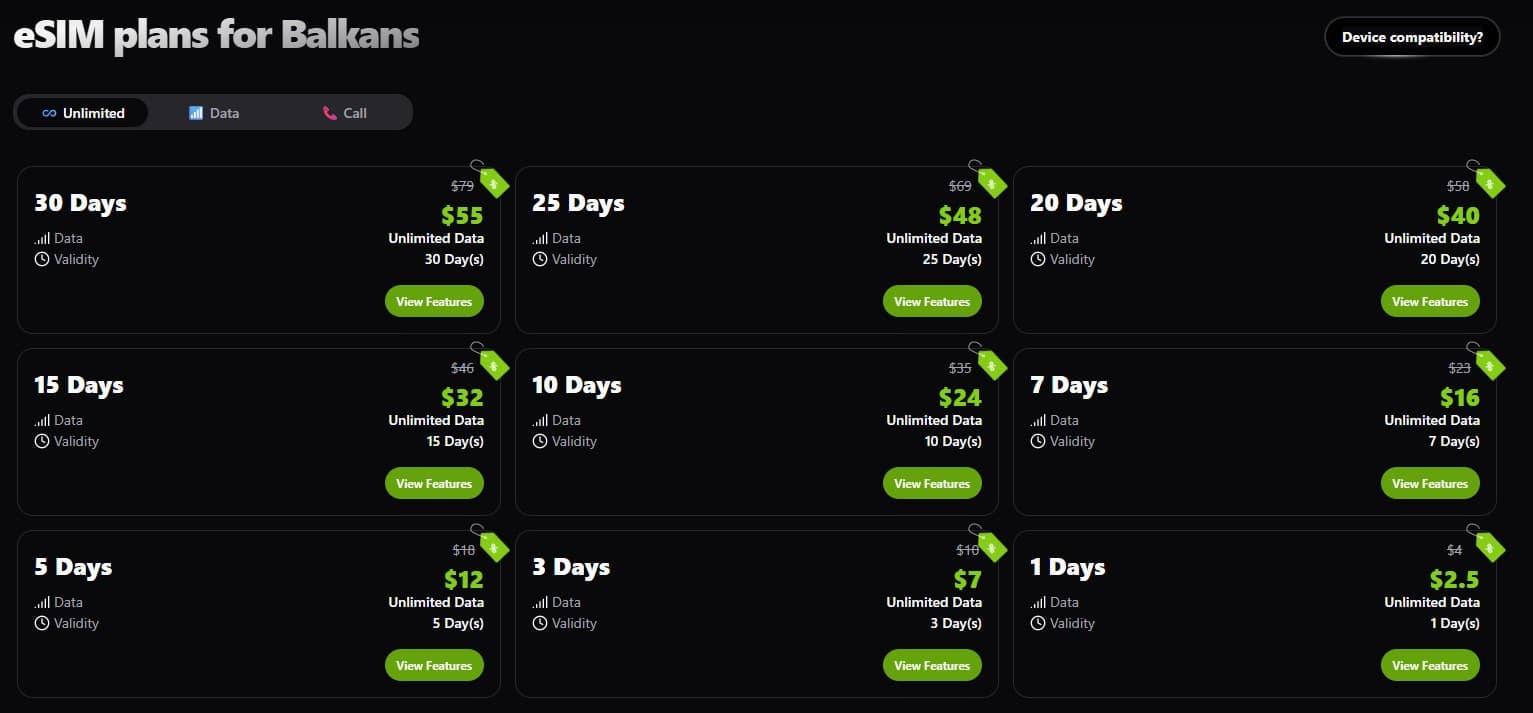The image size is (1533, 713).
Task: View Features of the 3 Days plan
Action: click(932, 665)
